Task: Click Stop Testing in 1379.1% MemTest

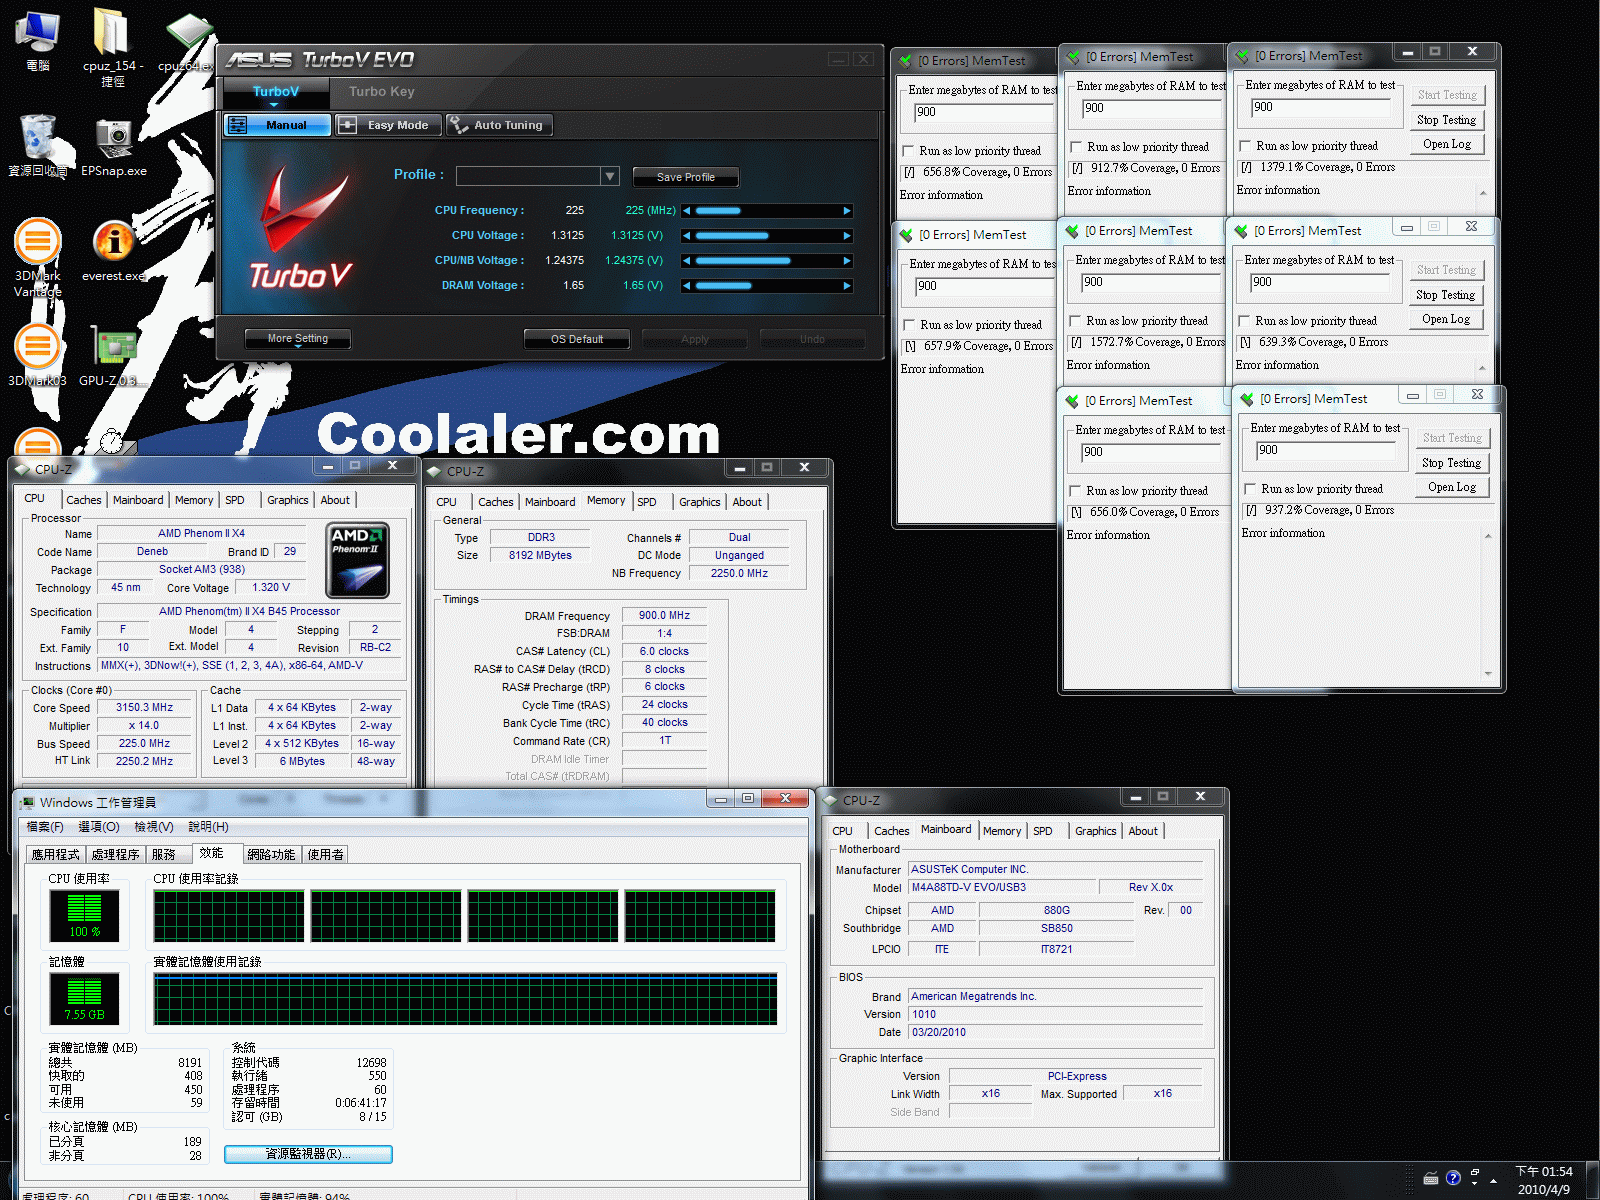Action: point(1446,120)
